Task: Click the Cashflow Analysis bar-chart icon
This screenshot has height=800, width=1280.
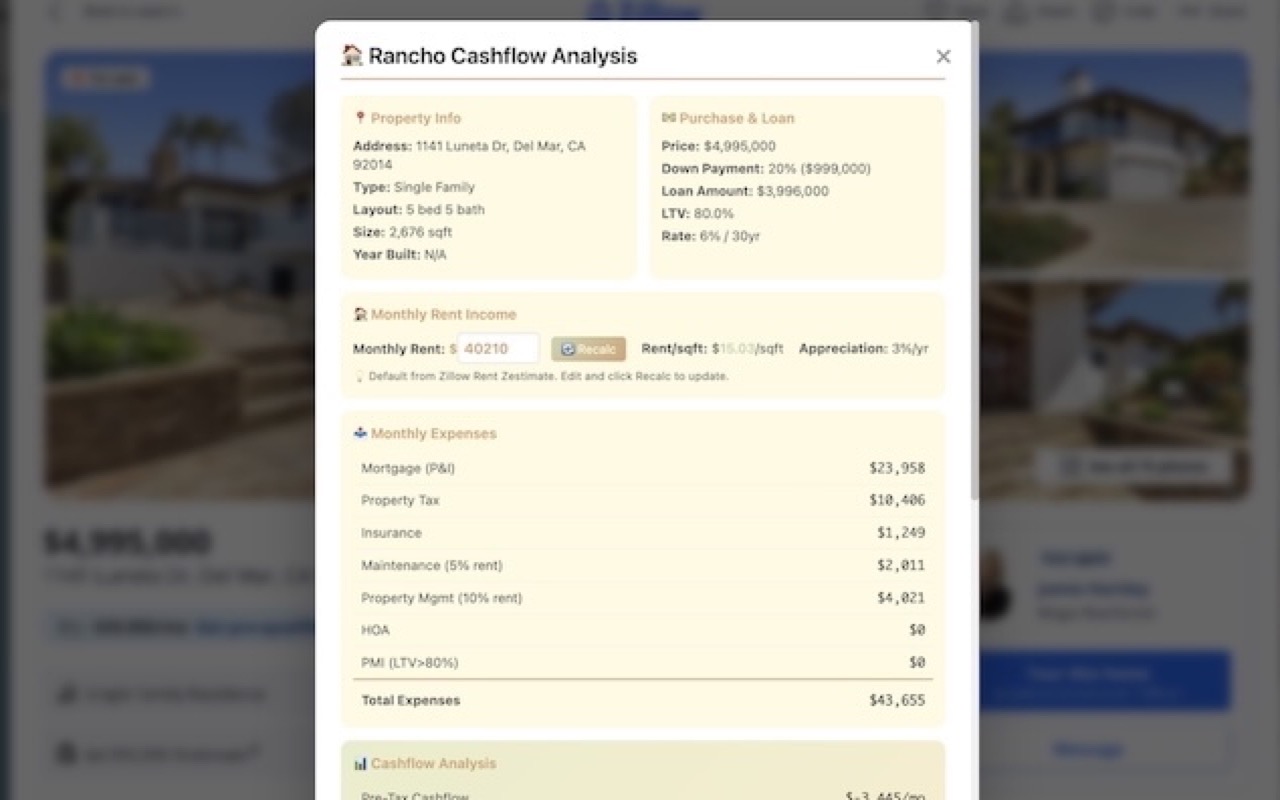Action: [x=361, y=762]
